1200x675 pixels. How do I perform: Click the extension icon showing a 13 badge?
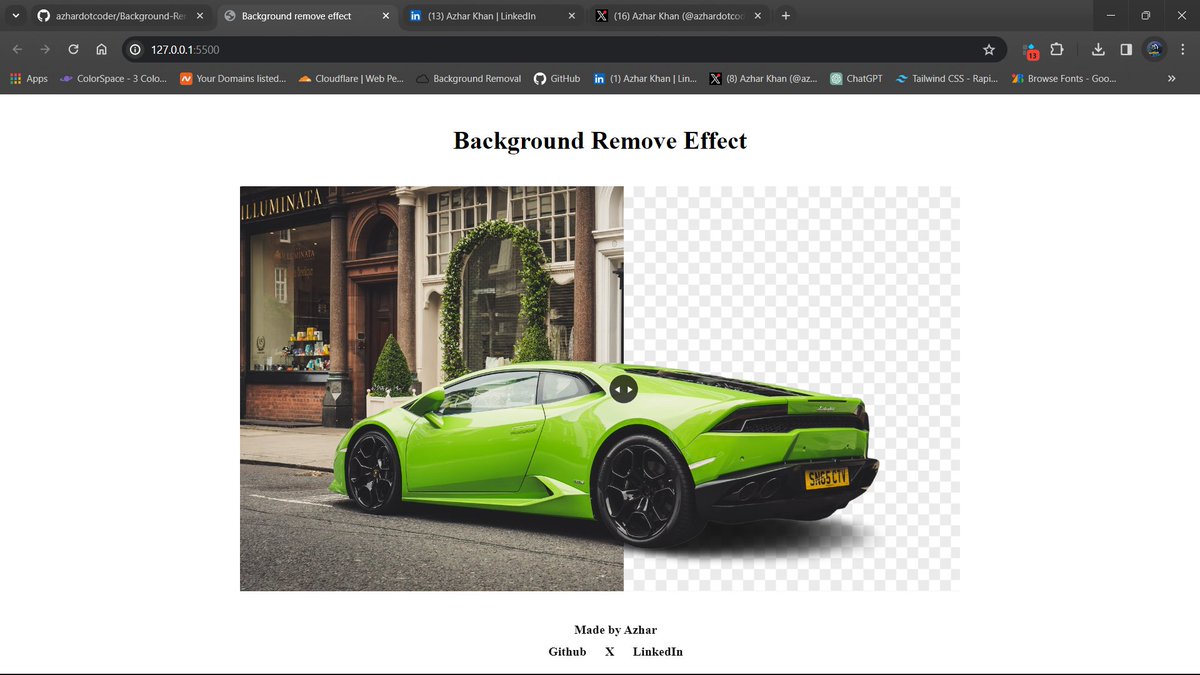click(x=1029, y=48)
